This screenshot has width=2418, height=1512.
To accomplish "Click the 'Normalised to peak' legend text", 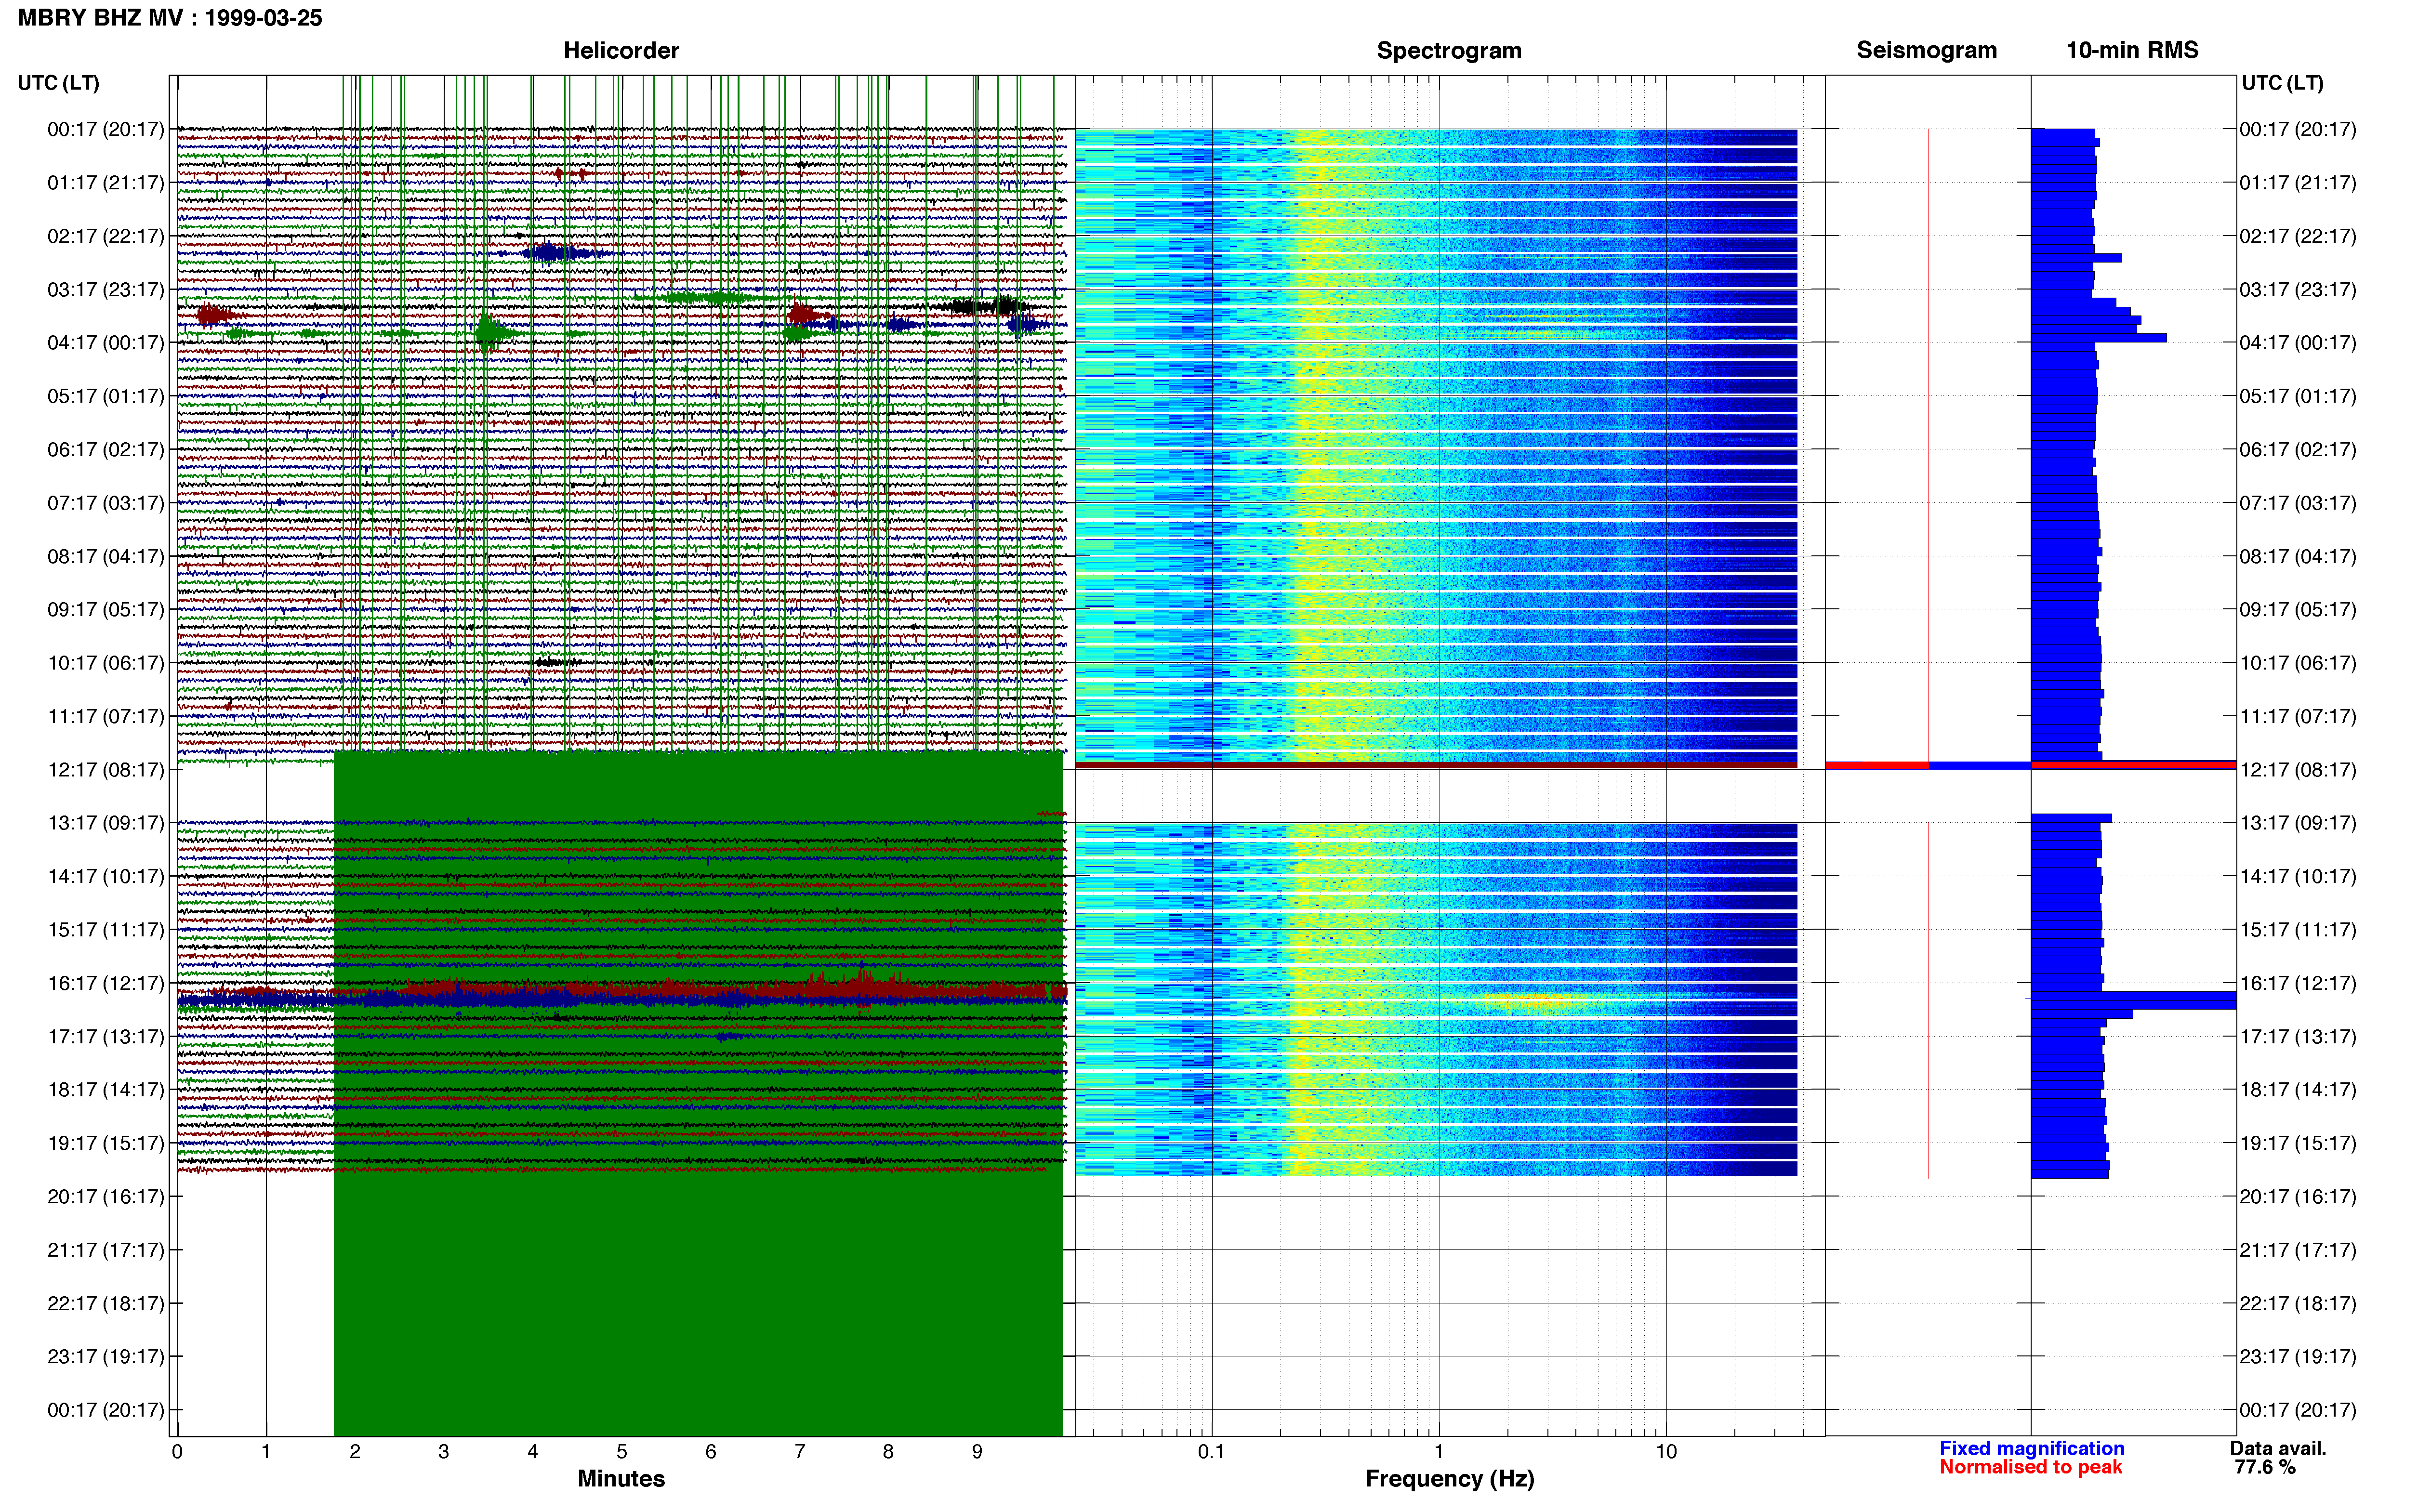I will [2030, 1467].
